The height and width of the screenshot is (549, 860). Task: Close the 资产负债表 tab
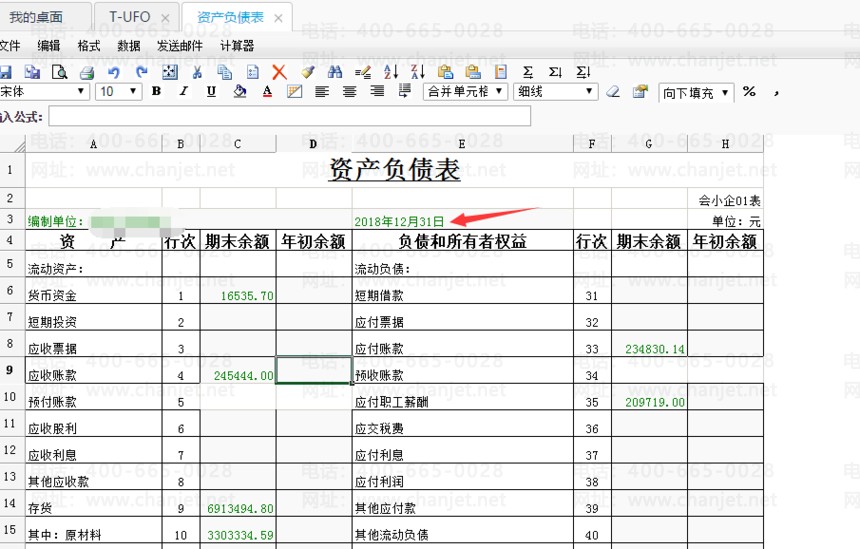278,19
